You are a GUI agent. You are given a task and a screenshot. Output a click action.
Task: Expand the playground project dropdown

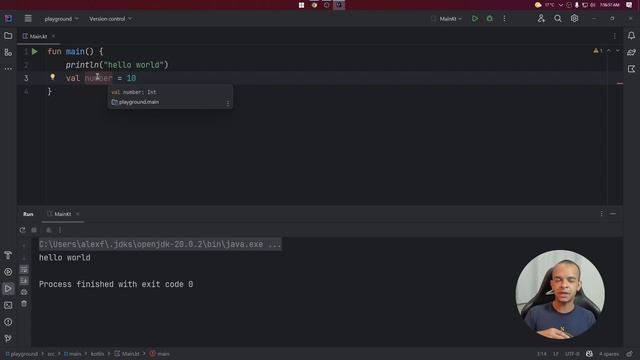tap(61, 19)
